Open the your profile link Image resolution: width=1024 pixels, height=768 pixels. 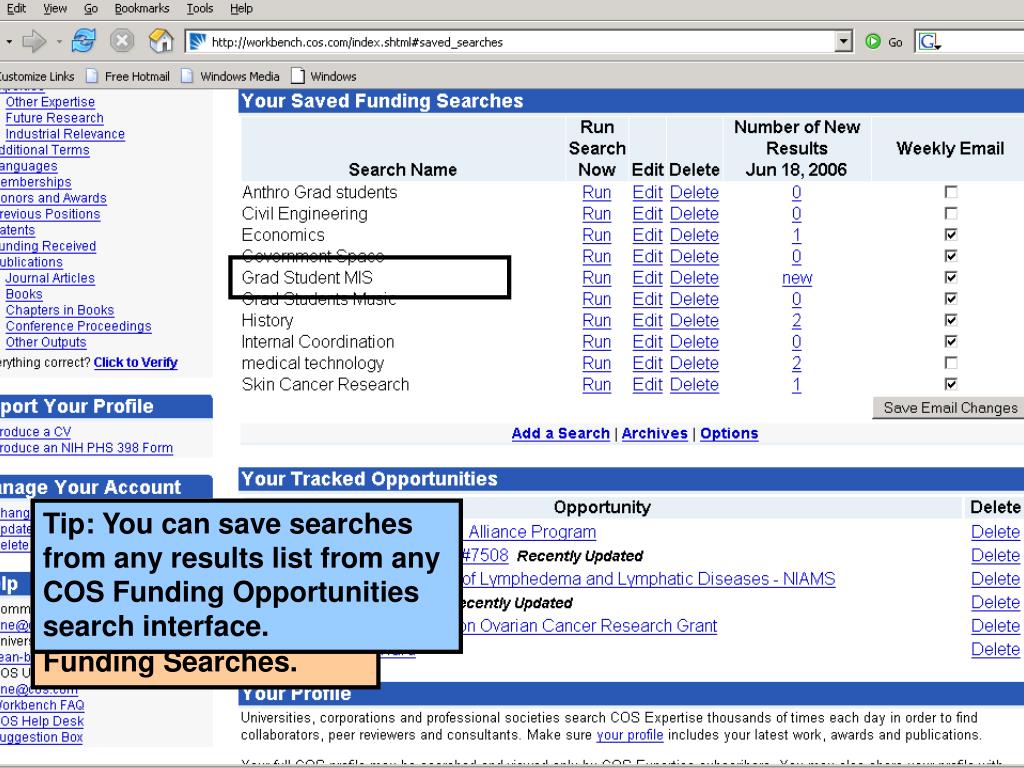pyautogui.click(x=630, y=735)
